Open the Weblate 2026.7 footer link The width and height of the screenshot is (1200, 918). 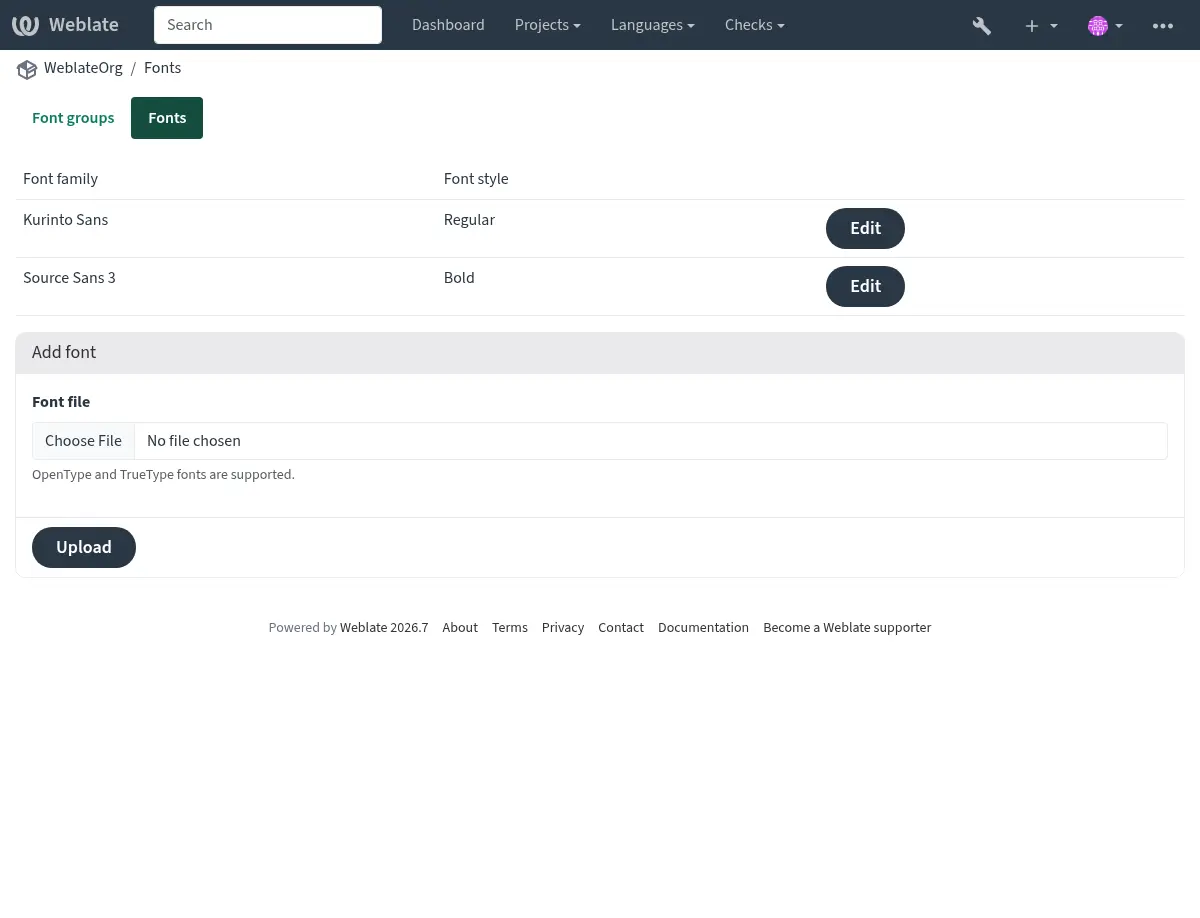[x=384, y=628]
